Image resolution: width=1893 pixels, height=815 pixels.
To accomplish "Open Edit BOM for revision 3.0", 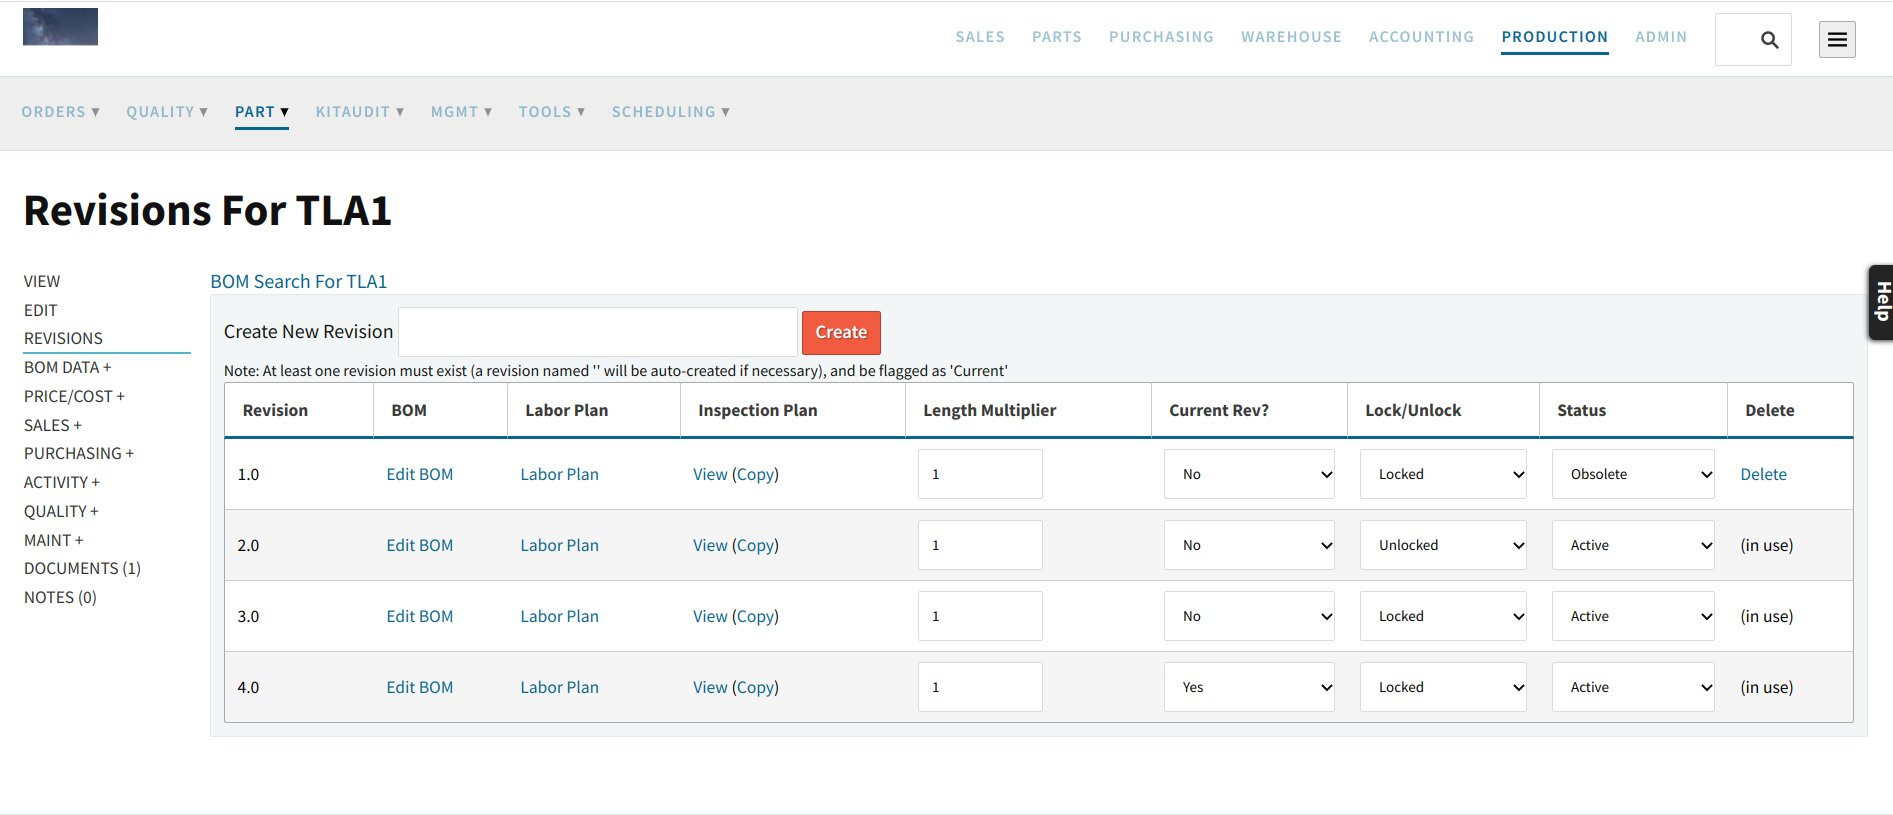I will (420, 616).
